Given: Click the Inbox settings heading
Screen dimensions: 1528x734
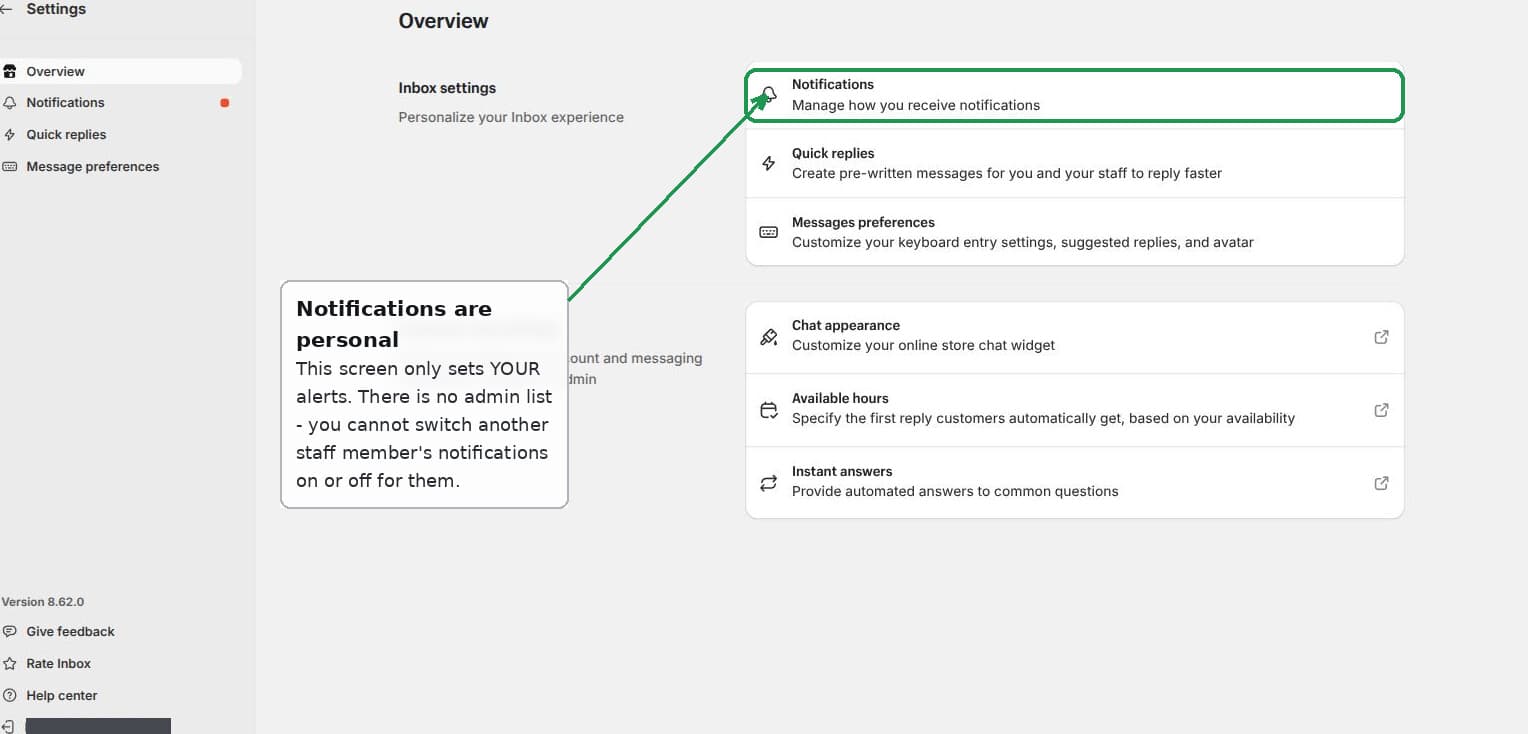Looking at the screenshot, I should click(447, 88).
